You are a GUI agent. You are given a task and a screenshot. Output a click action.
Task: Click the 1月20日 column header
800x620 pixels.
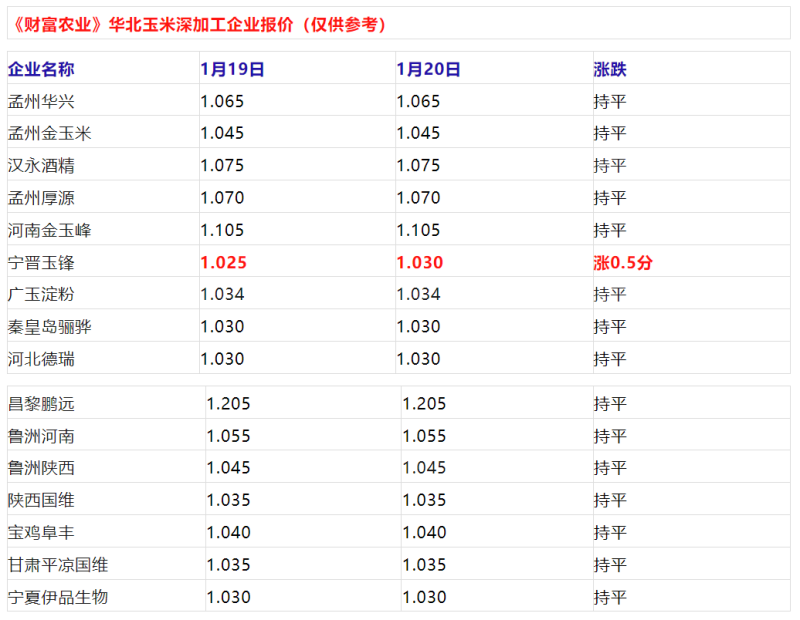point(428,69)
